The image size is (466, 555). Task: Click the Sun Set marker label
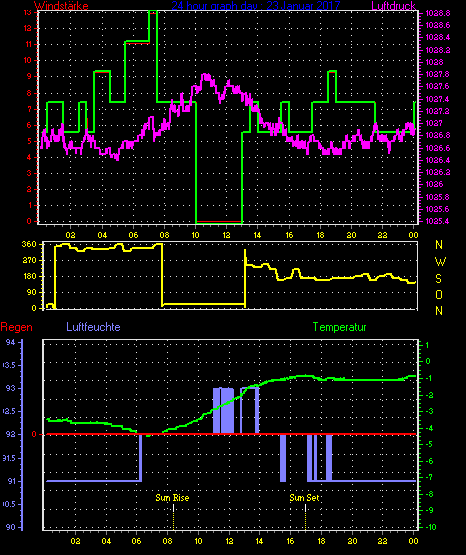point(304,498)
